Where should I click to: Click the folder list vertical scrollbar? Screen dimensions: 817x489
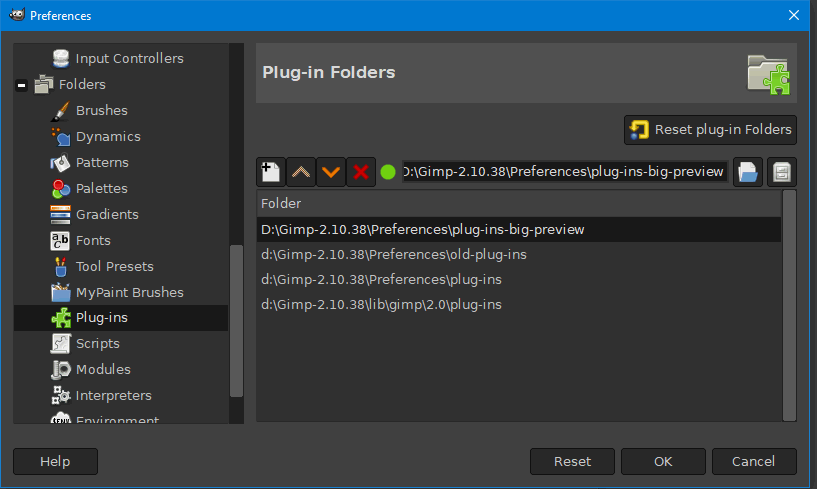click(789, 305)
